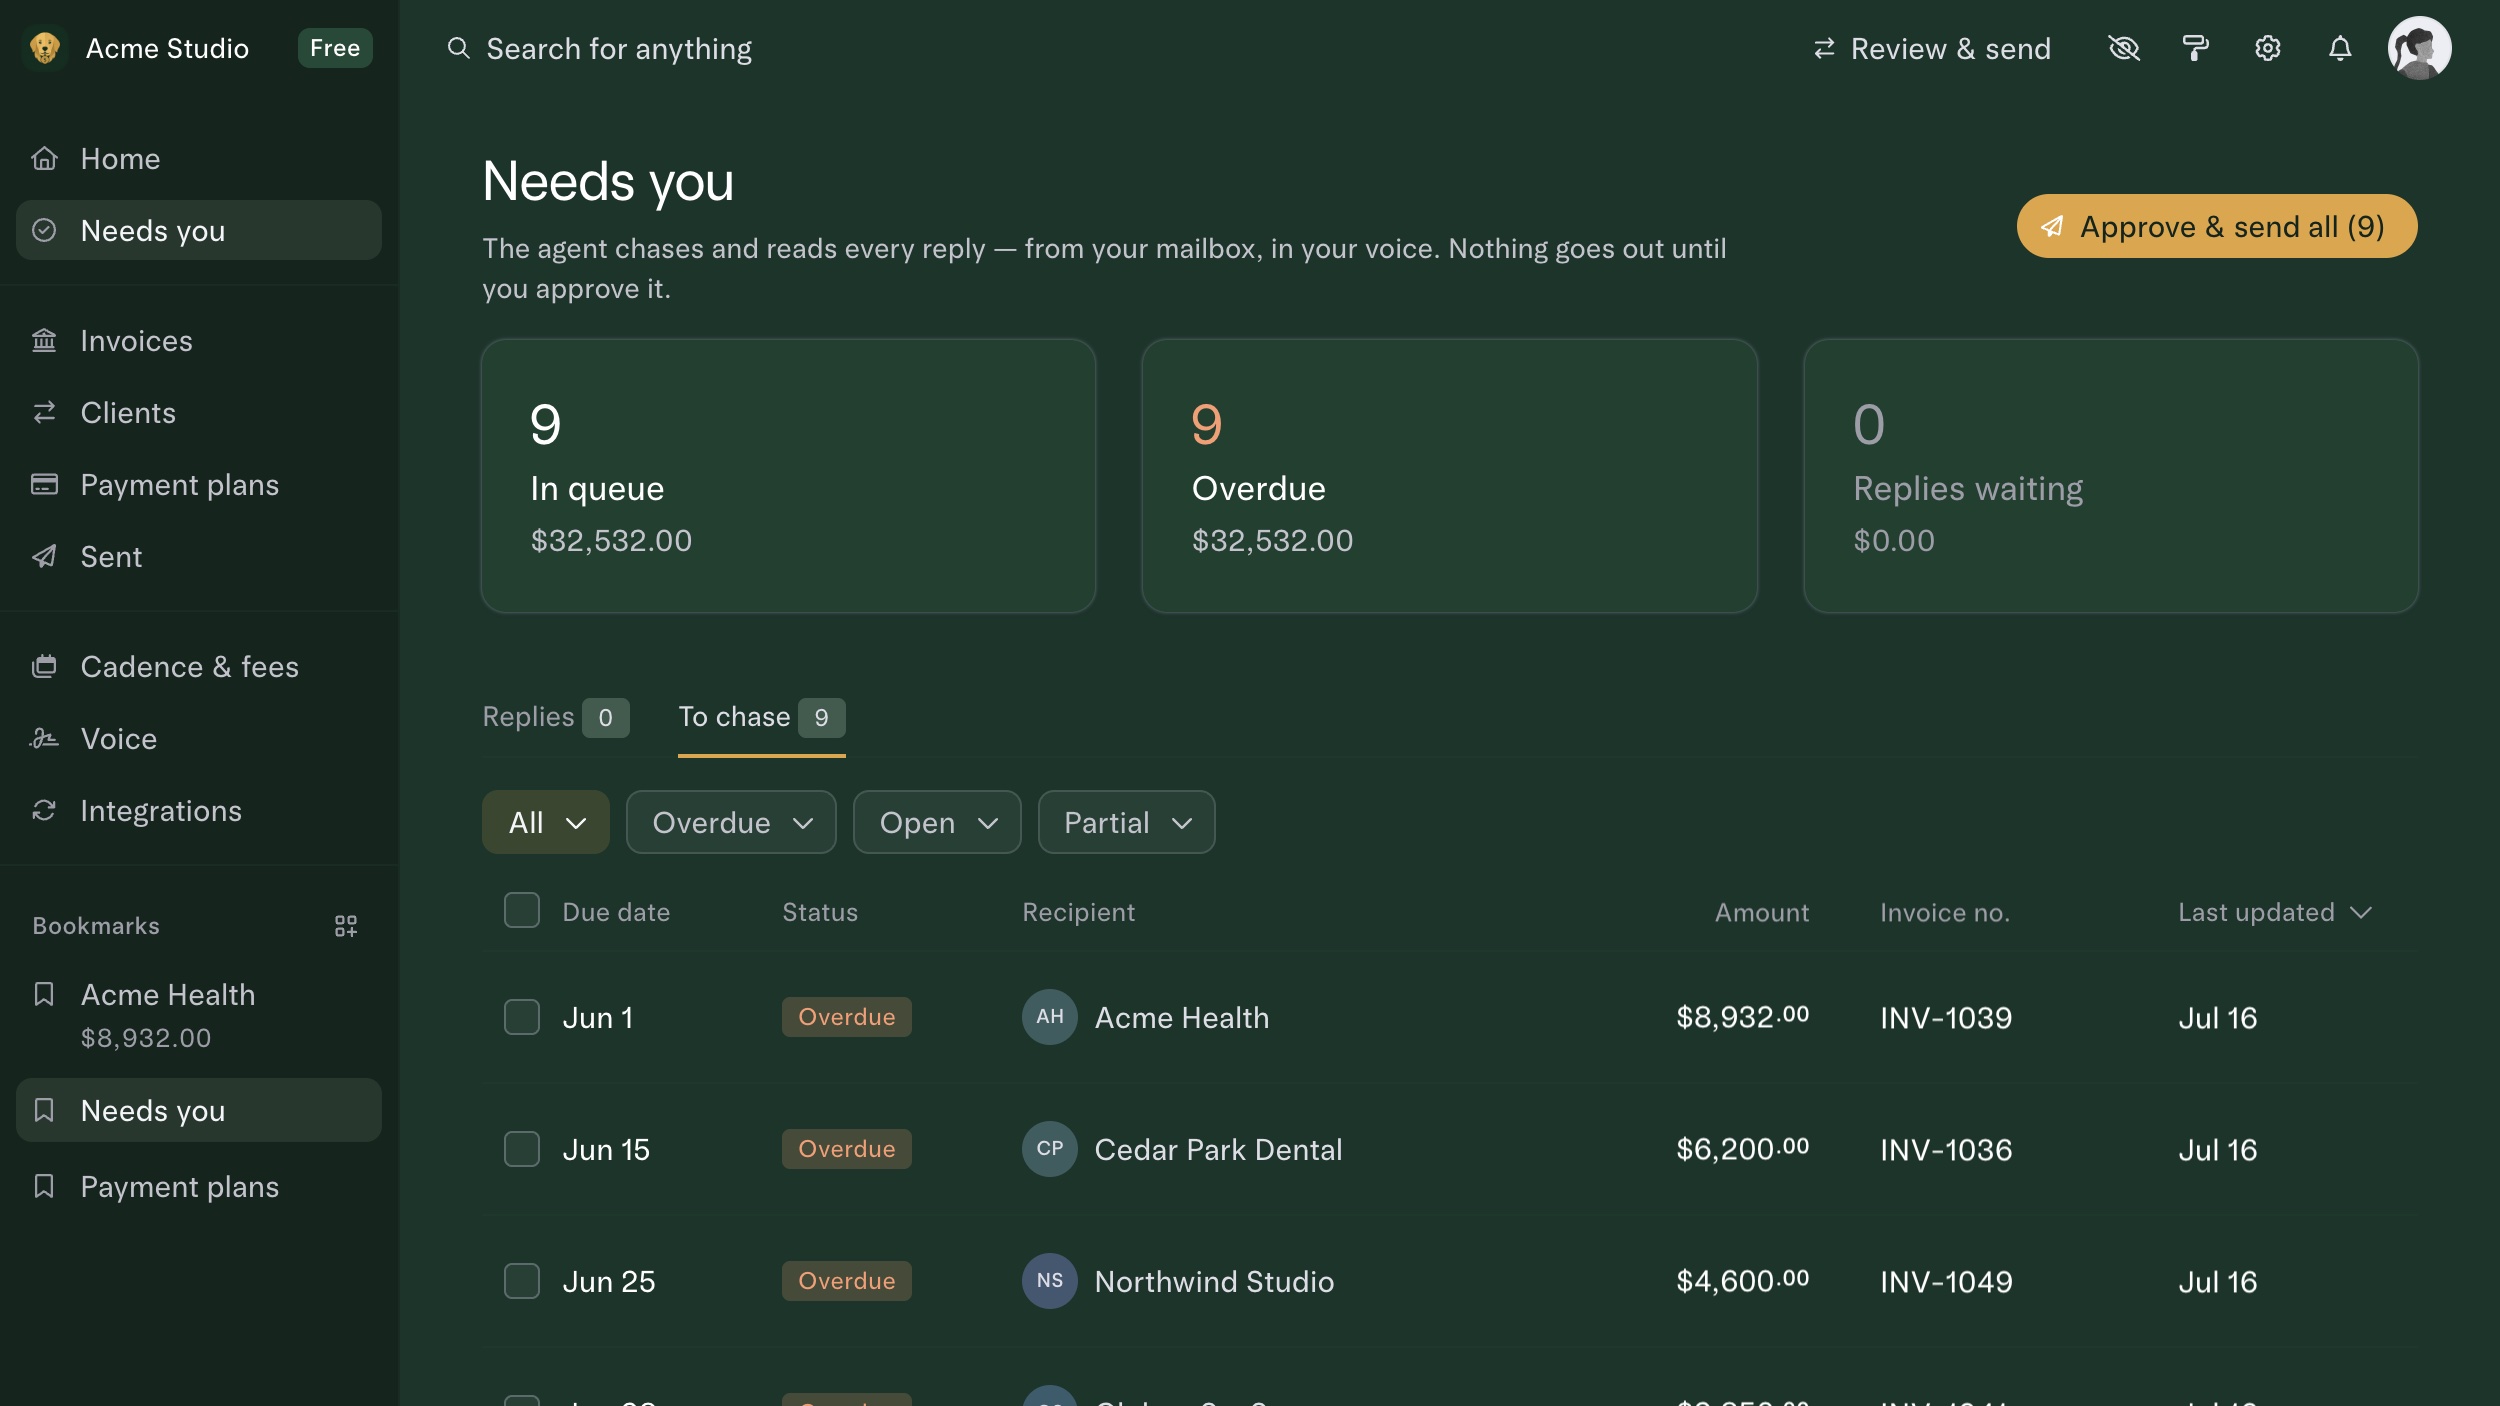The image size is (2500, 1406).
Task: Check the select-all header checkbox
Action: (522, 911)
